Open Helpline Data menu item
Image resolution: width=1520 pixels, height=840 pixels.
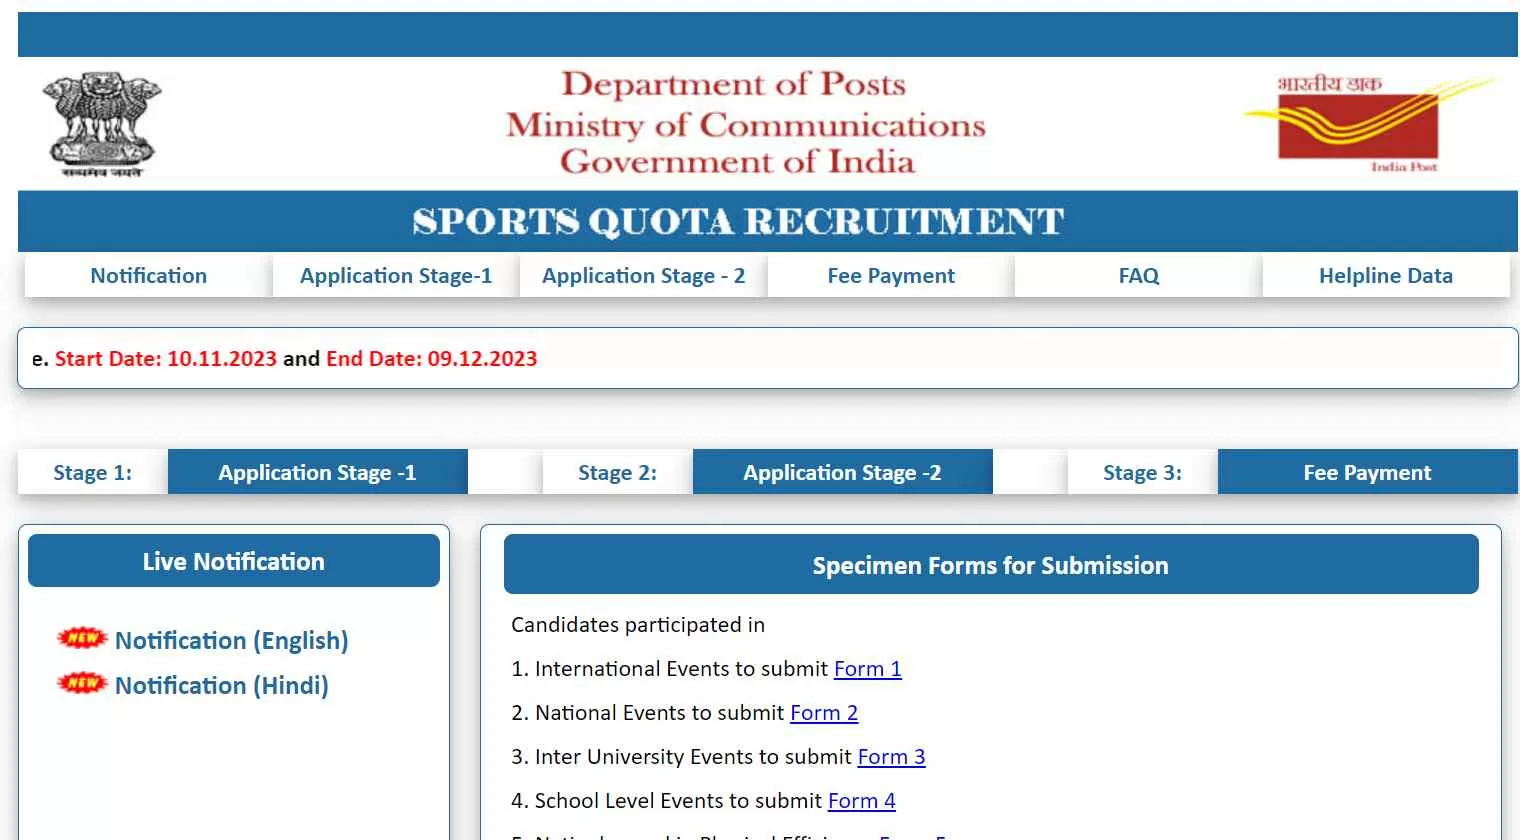[x=1386, y=276]
